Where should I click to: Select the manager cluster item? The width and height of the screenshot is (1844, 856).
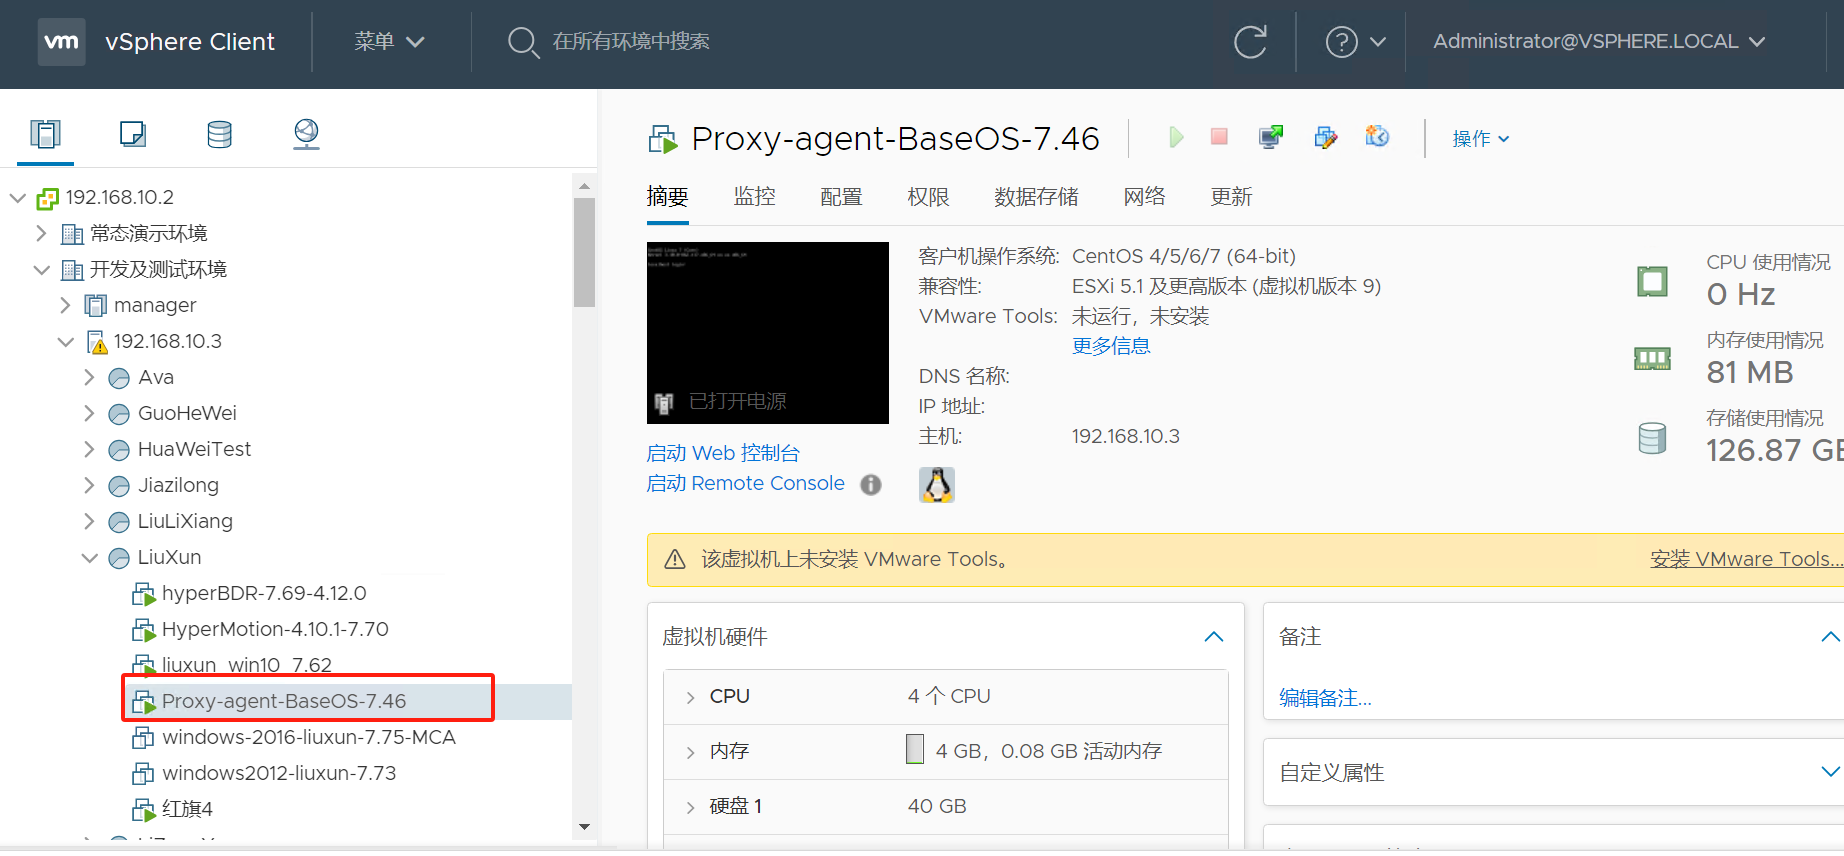[155, 305]
